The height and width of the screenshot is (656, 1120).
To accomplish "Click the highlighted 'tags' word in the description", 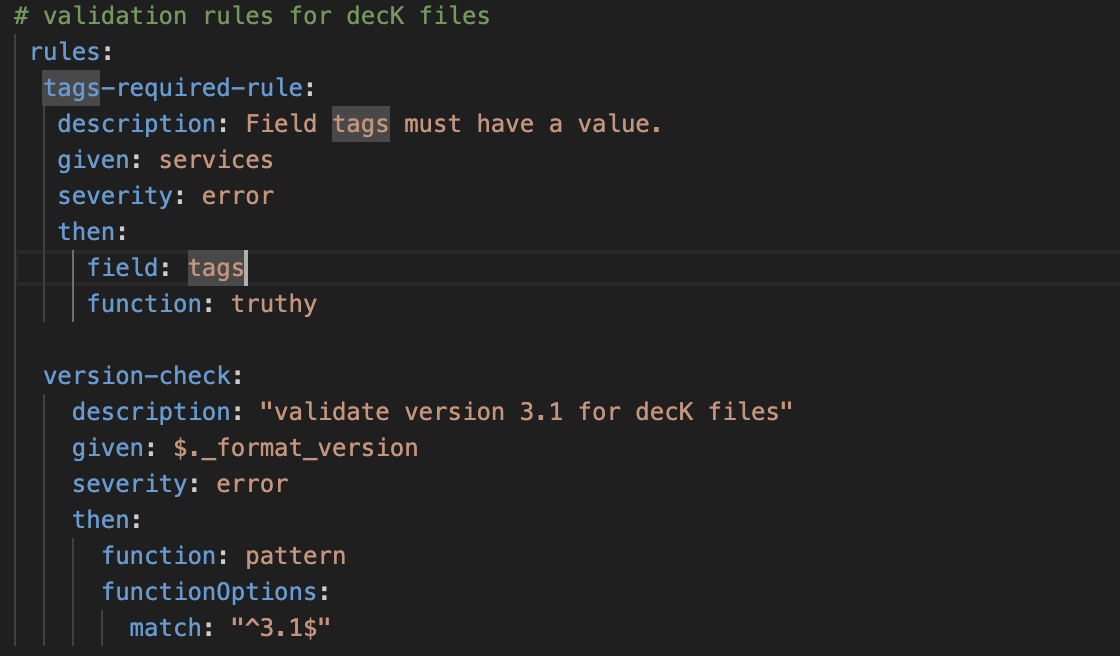I will pos(360,124).
